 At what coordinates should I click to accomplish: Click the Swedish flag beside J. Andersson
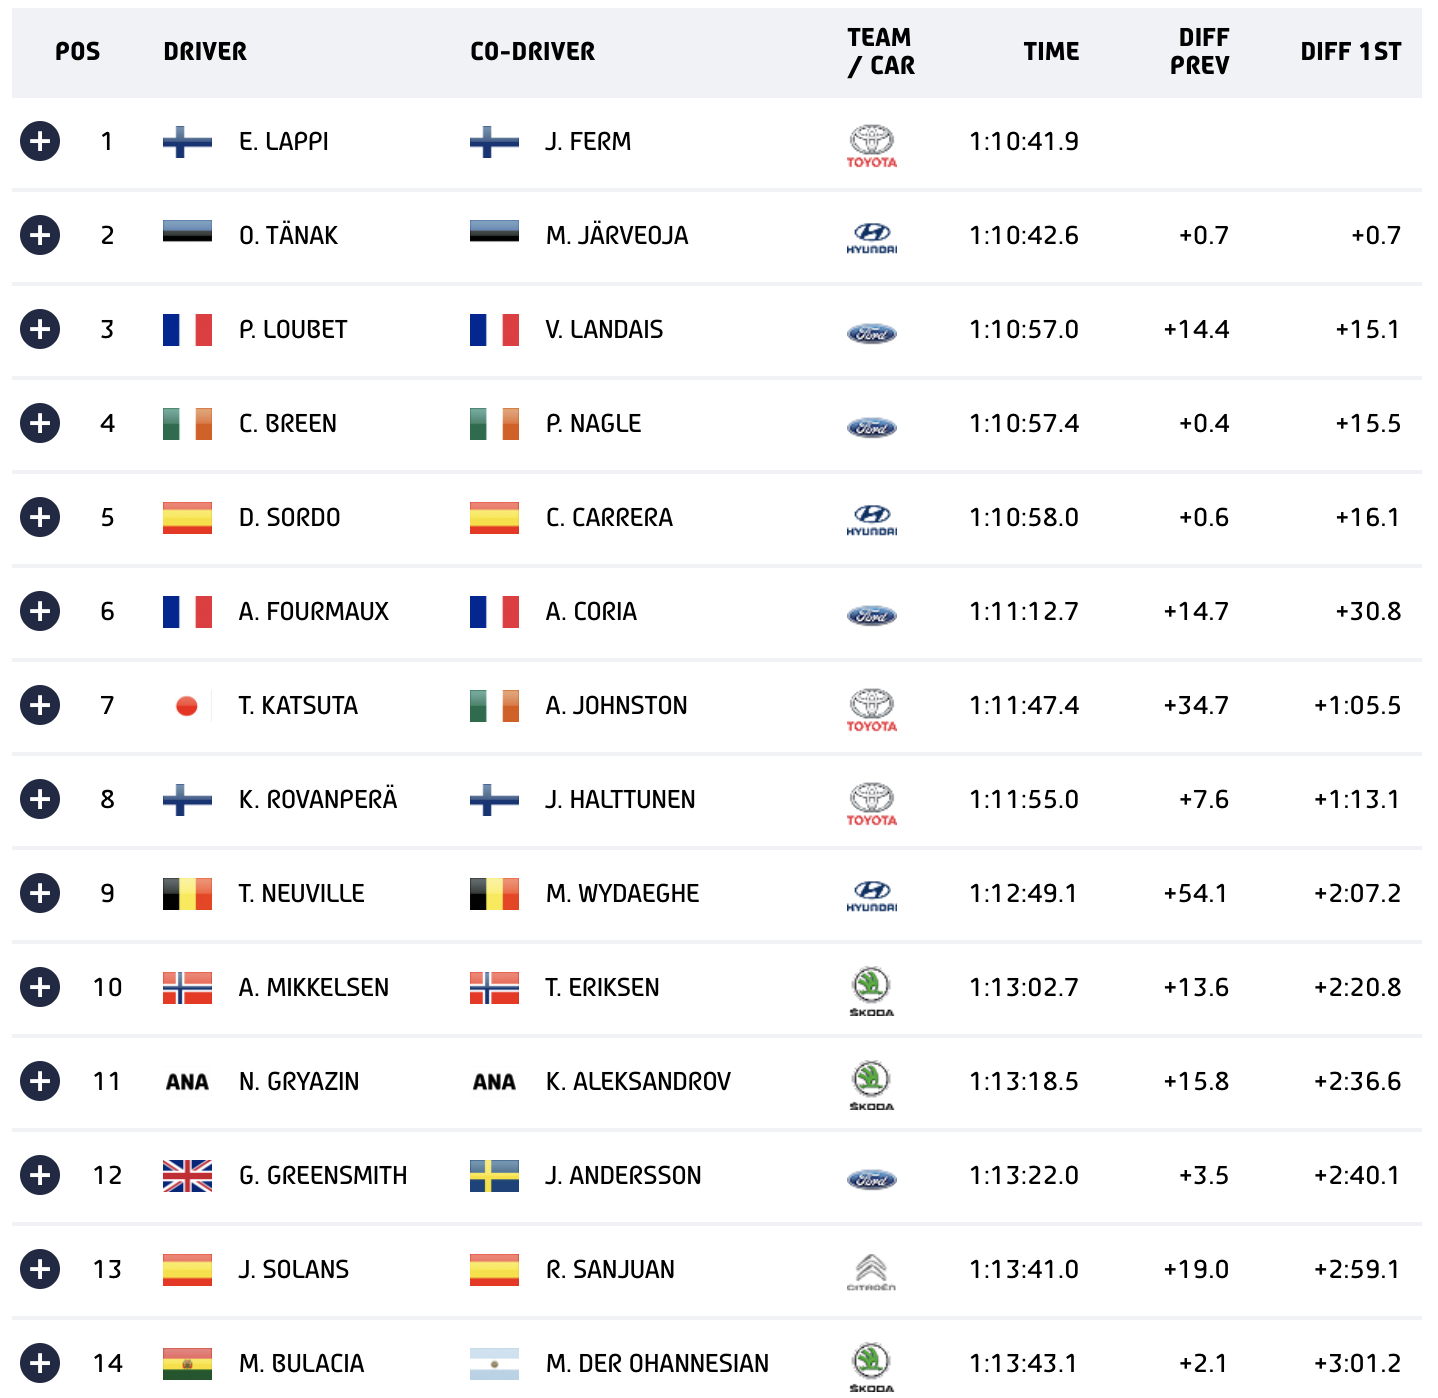494,1176
